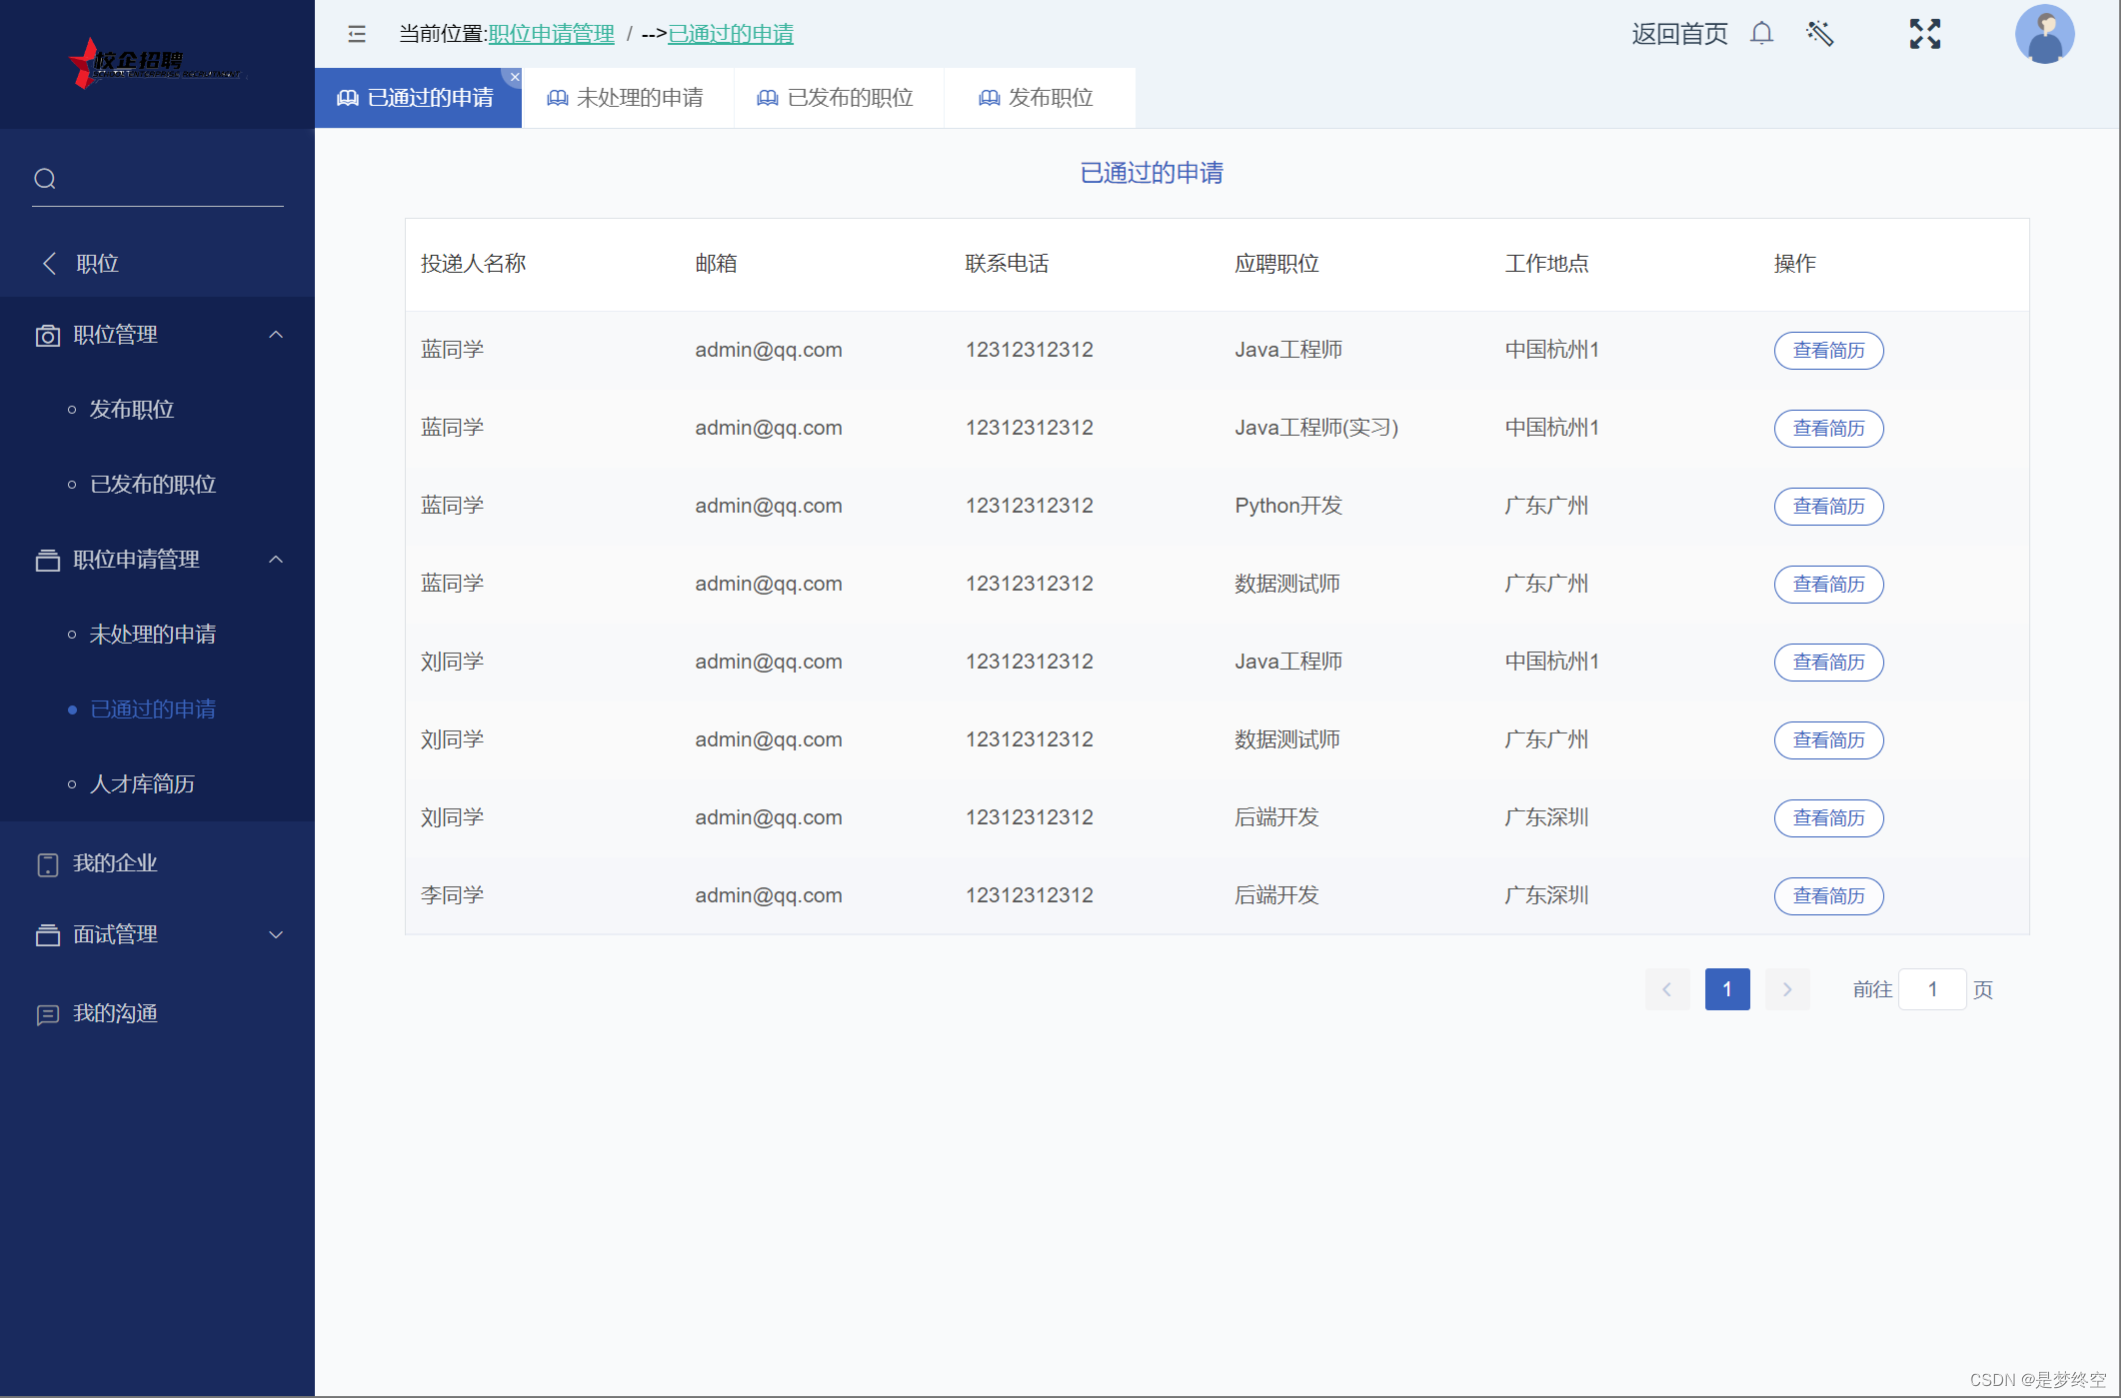Viewport: 2121px width, 1398px height.
Task: Click the 已通过的申请 breadcrumb link
Action: pyautogui.click(x=730, y=34)
